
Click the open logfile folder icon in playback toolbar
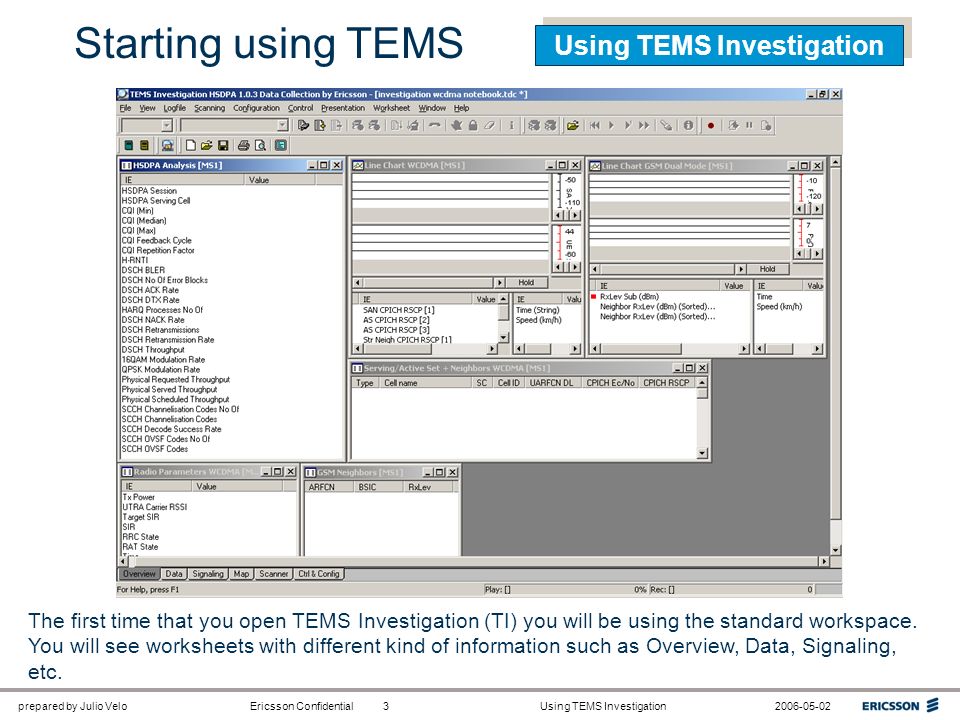(572, 126)
